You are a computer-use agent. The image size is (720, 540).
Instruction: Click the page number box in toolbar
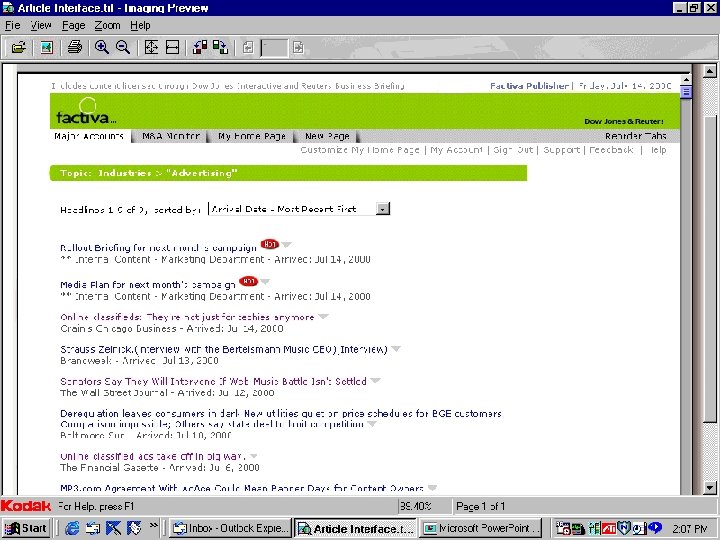coord(274,47)
